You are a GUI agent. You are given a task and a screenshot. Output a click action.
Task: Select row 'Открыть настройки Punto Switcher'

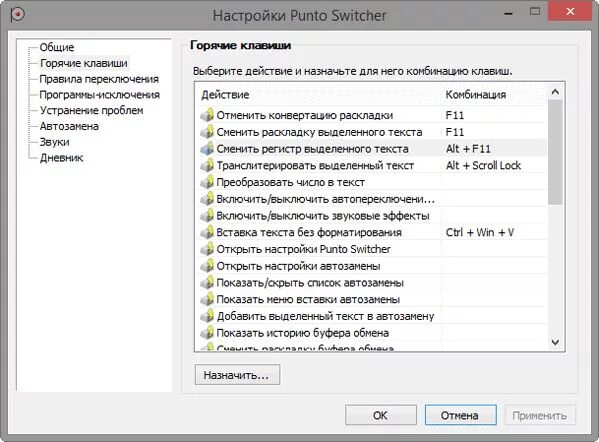click(372, 249)
